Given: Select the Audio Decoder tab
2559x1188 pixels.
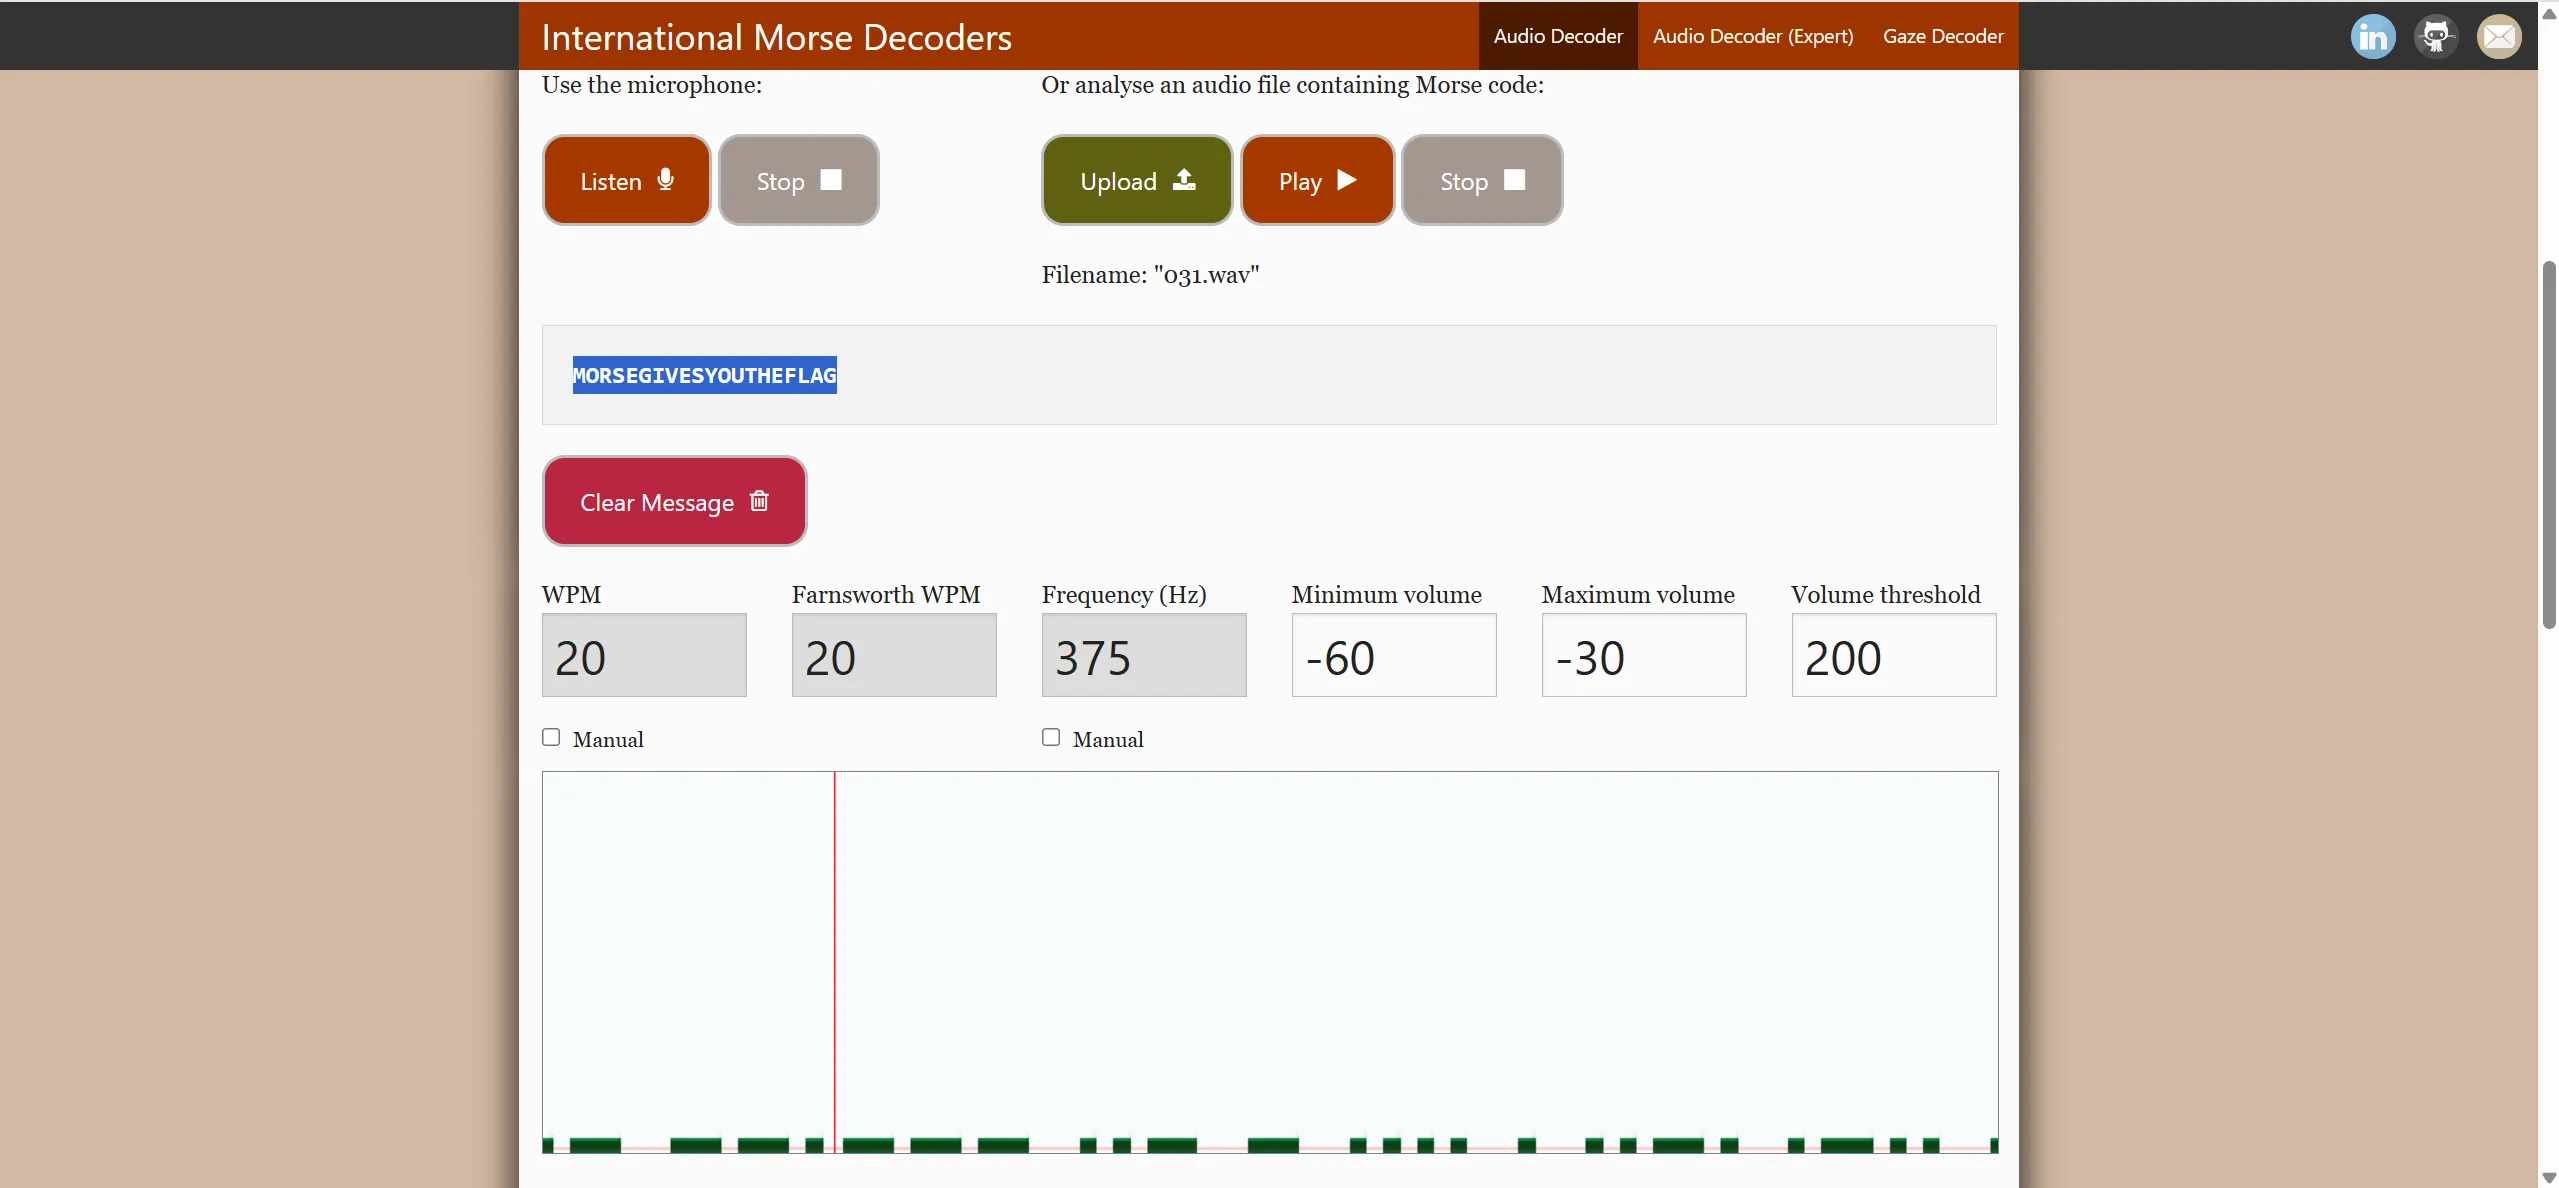Looking at the screenshot, I should (x=1557, y=36).
